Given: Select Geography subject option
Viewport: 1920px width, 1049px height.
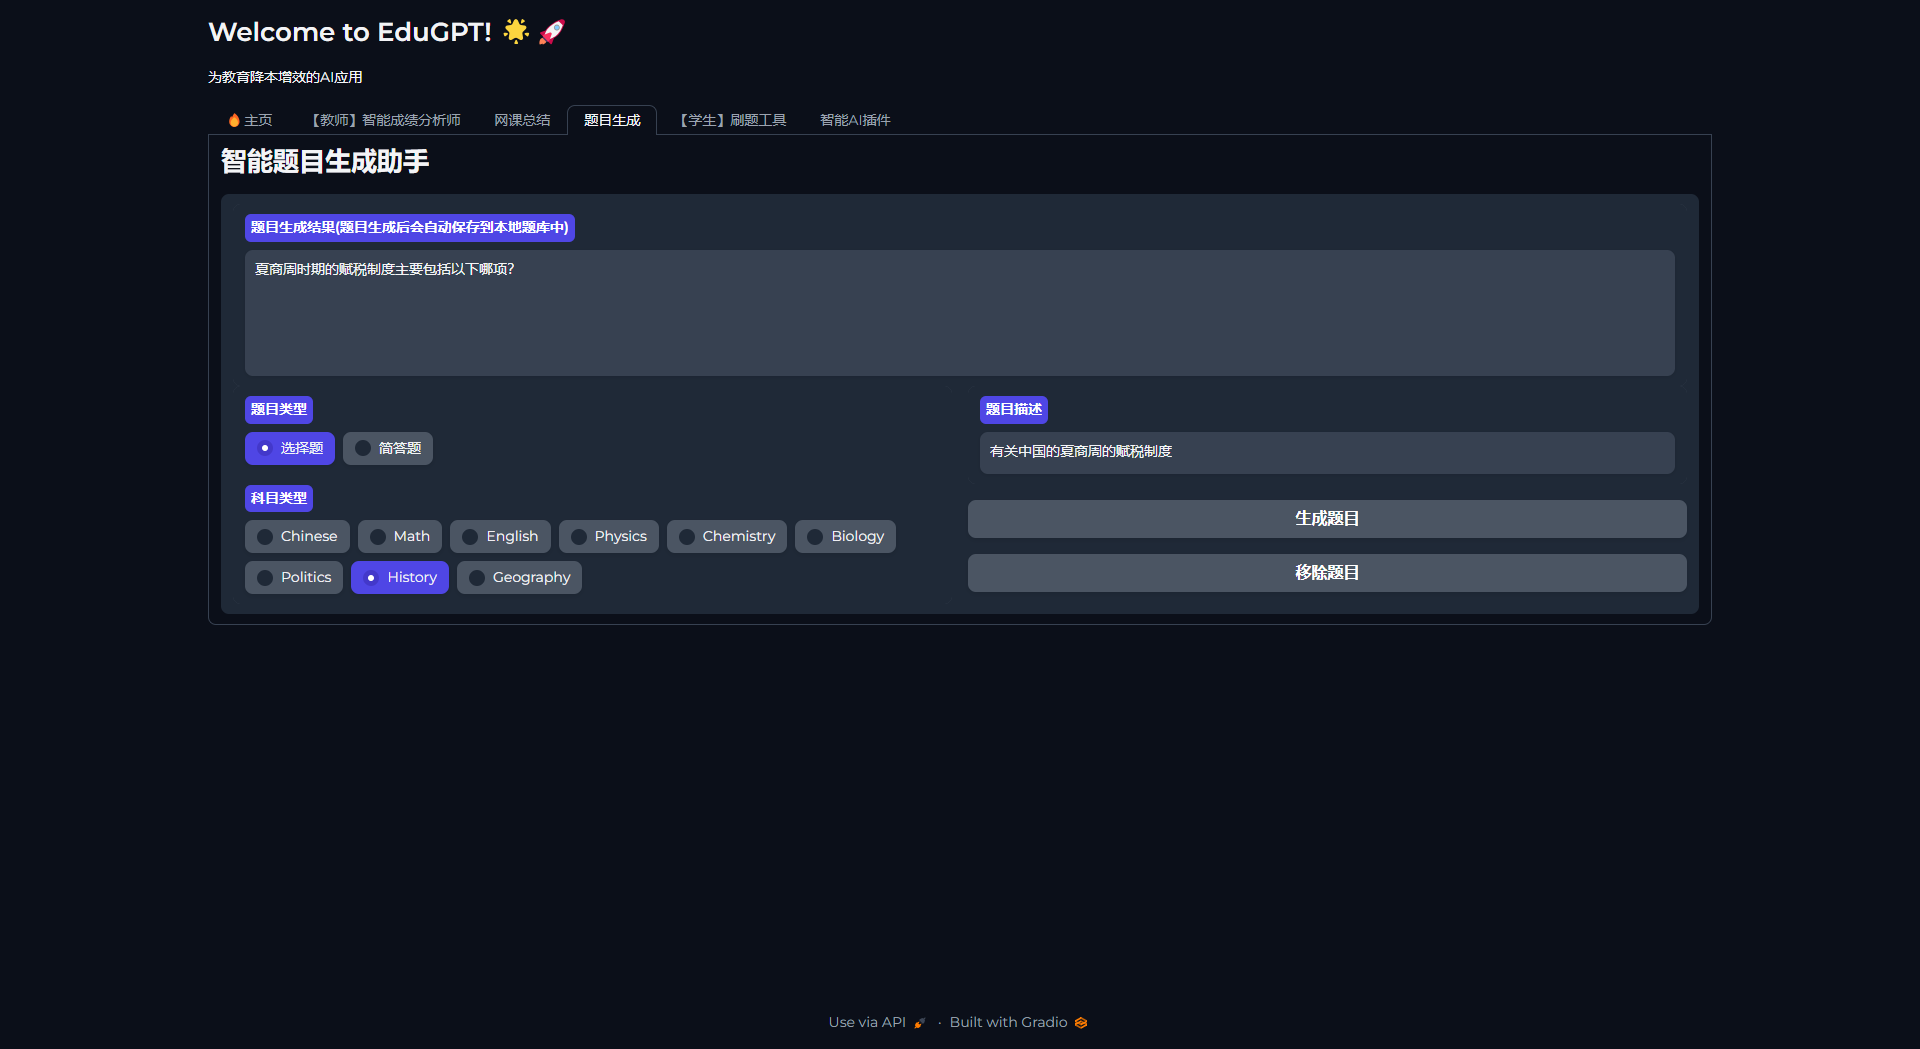Looking at the screenshot, I should click(x=519, y=577).
